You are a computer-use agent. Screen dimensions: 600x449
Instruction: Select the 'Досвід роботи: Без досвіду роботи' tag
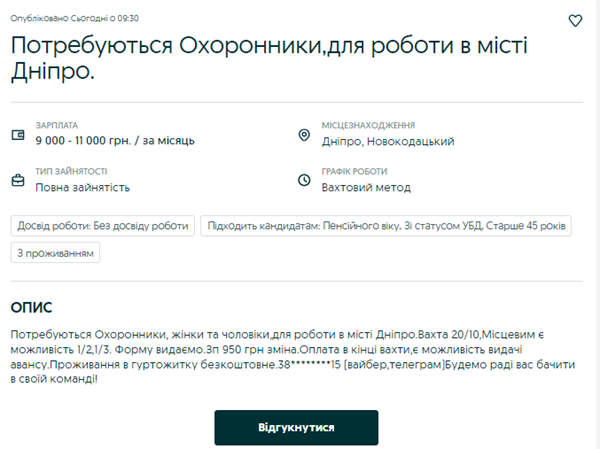(103, 226)
